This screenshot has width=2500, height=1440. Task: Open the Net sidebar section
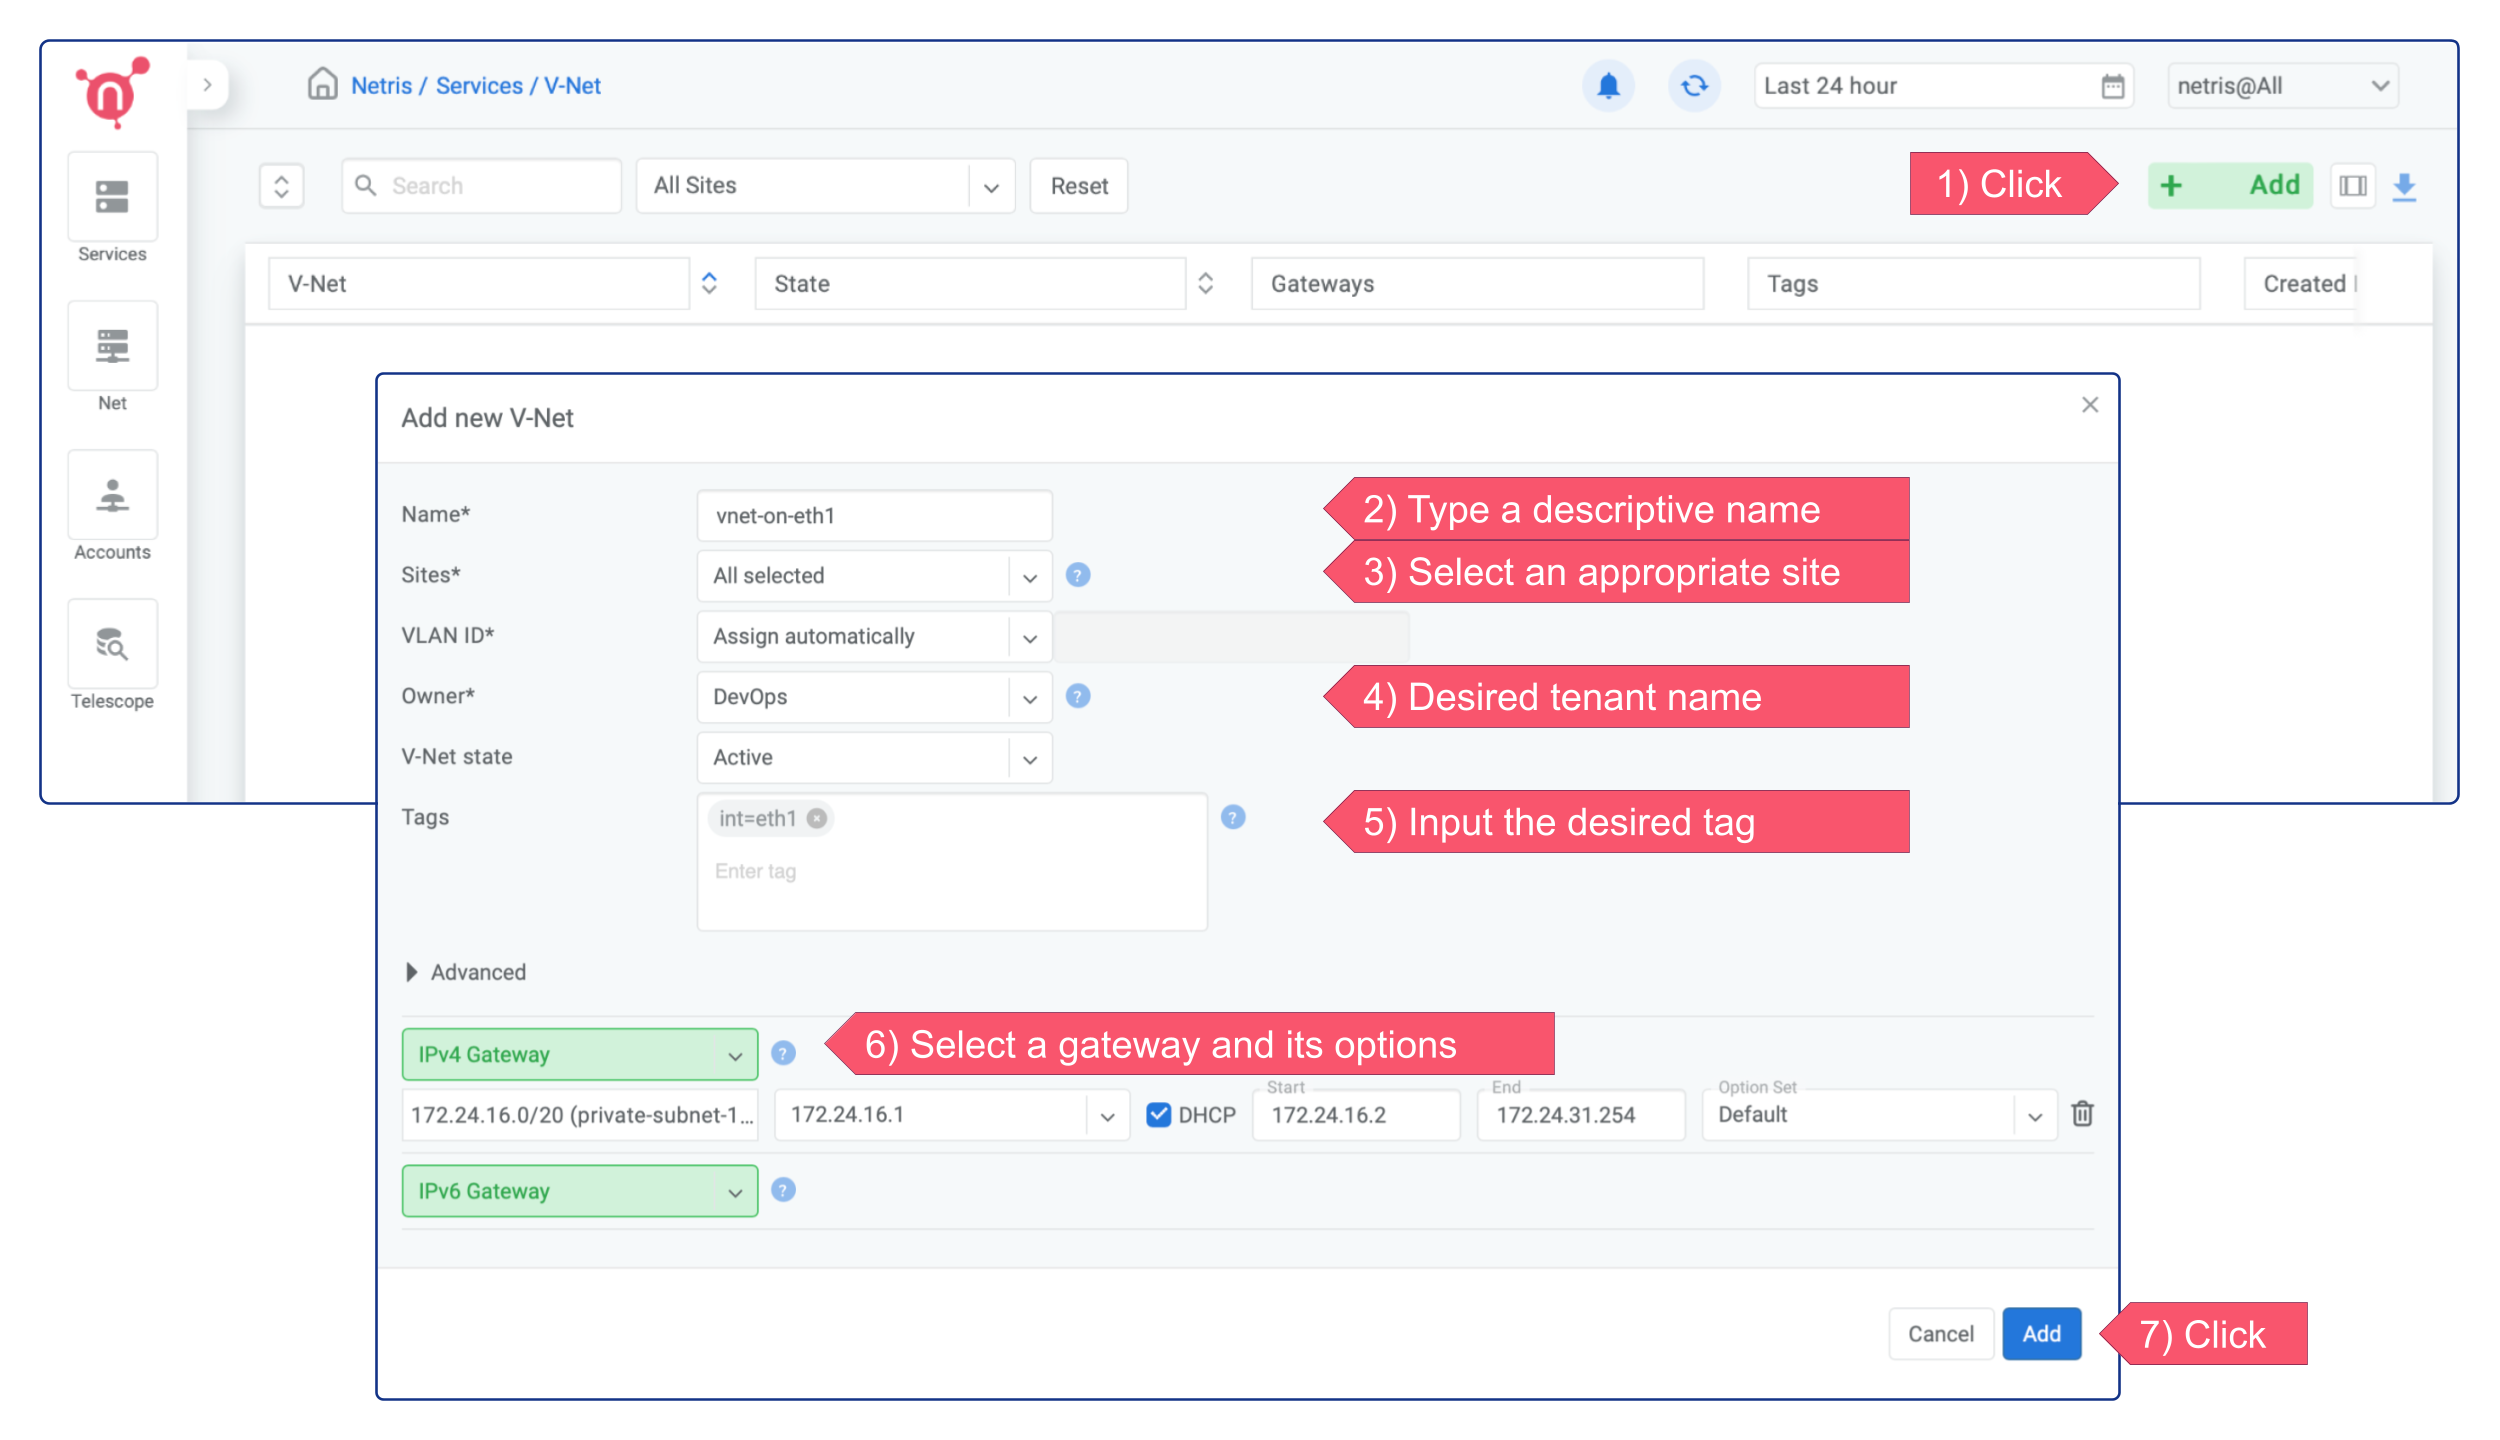(112, 346)
